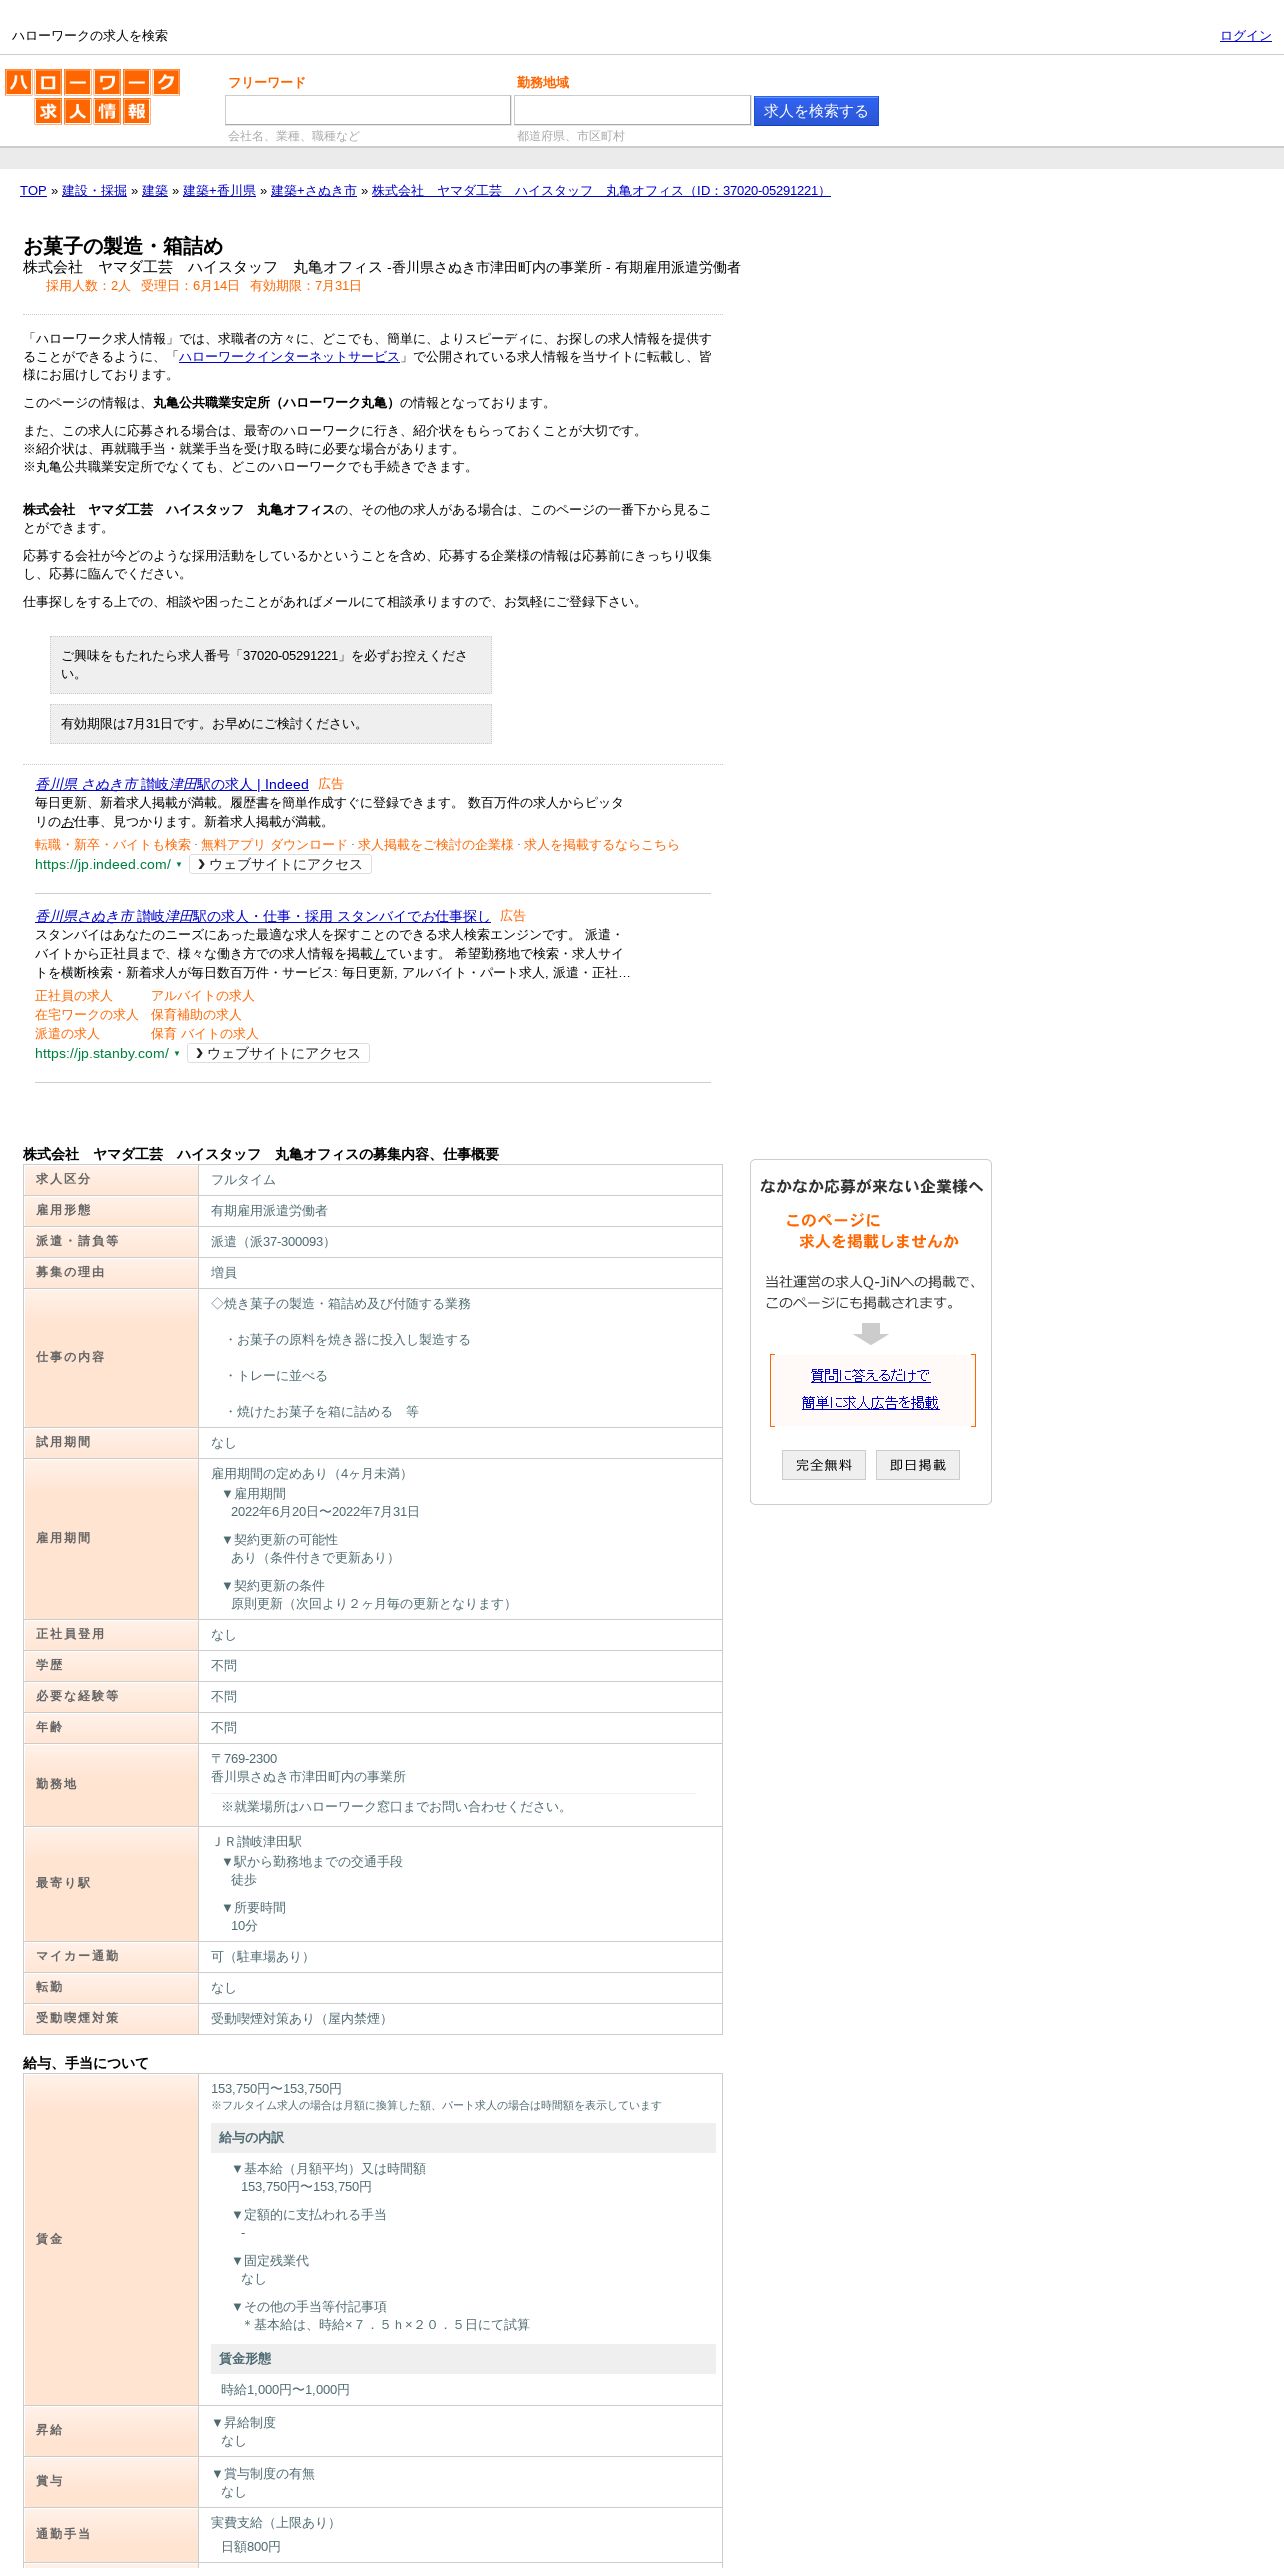Click the 受動喫煙対策あり（屋内禁煙）cell
The image size is (1284, 2568).
[x=460, y=2019]
